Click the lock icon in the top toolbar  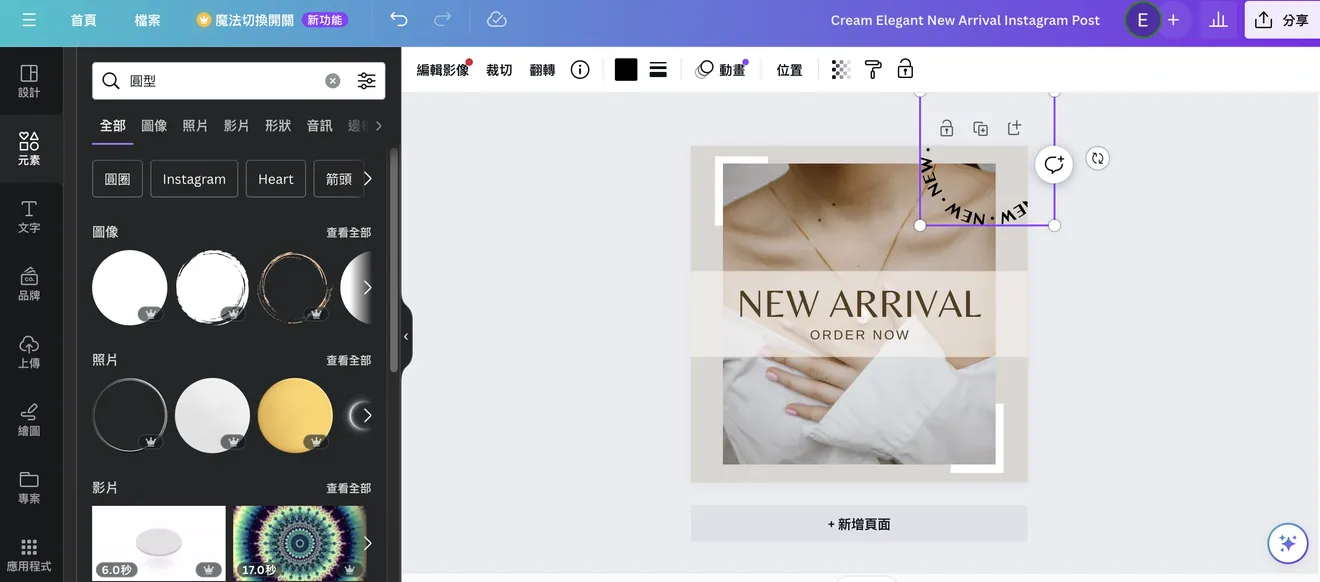(905, 69)
